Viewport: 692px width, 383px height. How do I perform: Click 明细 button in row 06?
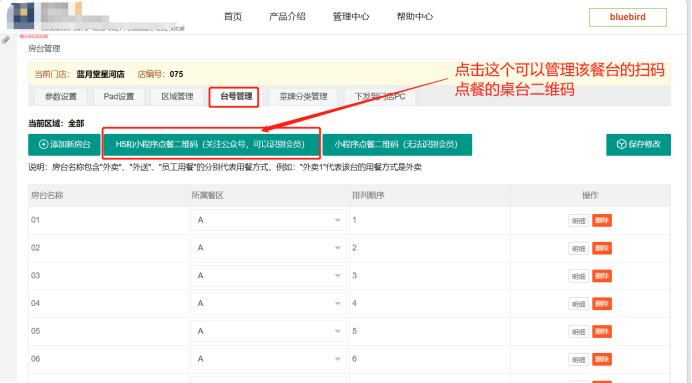tap(578, 360)
